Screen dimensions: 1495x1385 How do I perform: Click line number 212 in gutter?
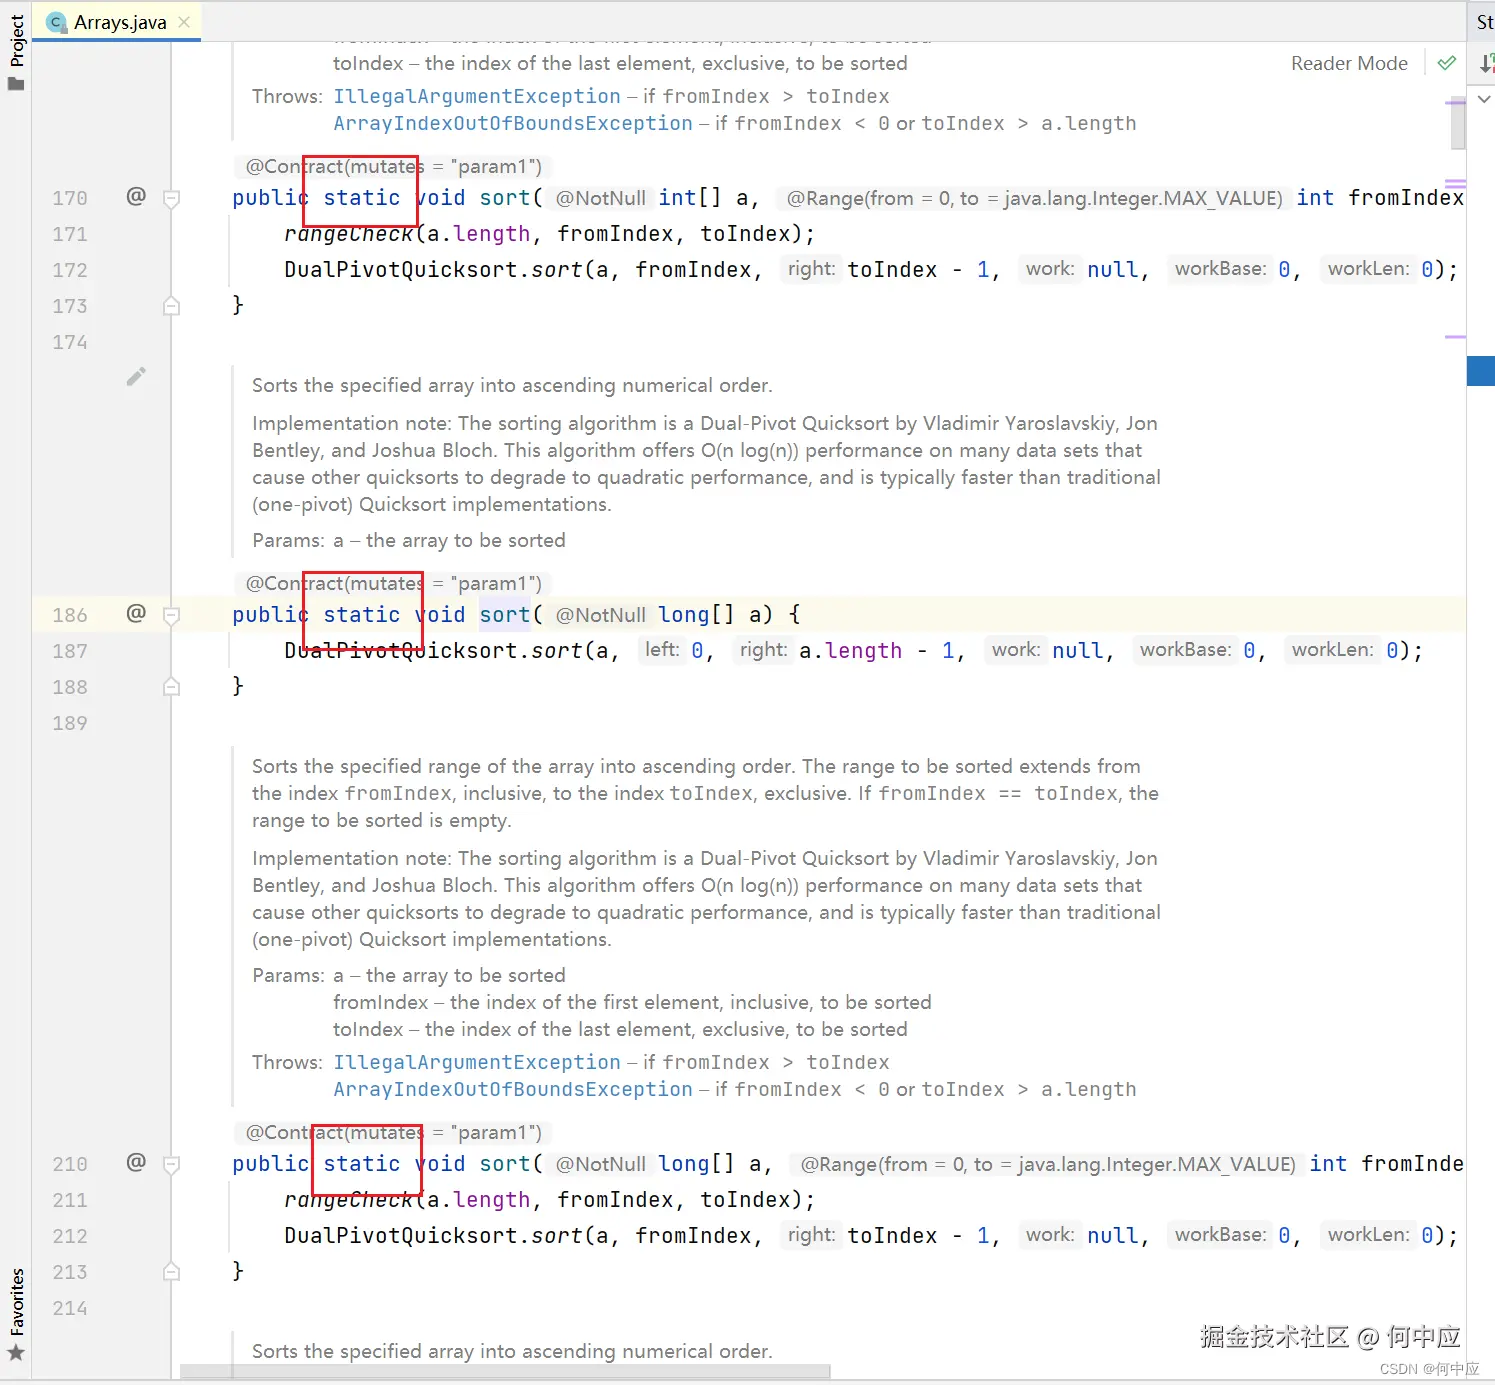[x=70, y=1236]
